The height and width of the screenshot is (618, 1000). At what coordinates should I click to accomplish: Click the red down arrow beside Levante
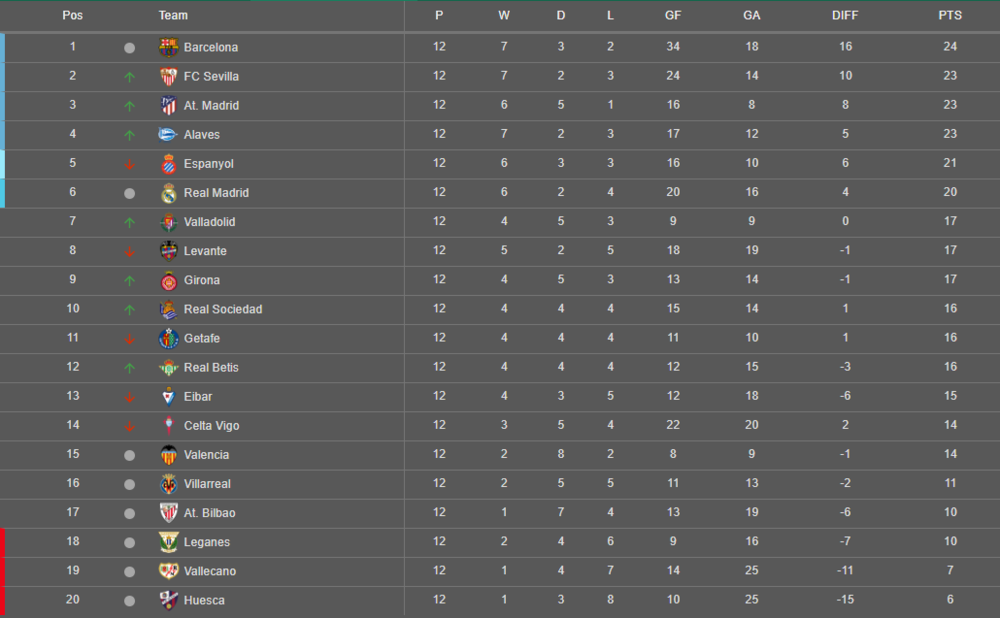tap(129, 252)
